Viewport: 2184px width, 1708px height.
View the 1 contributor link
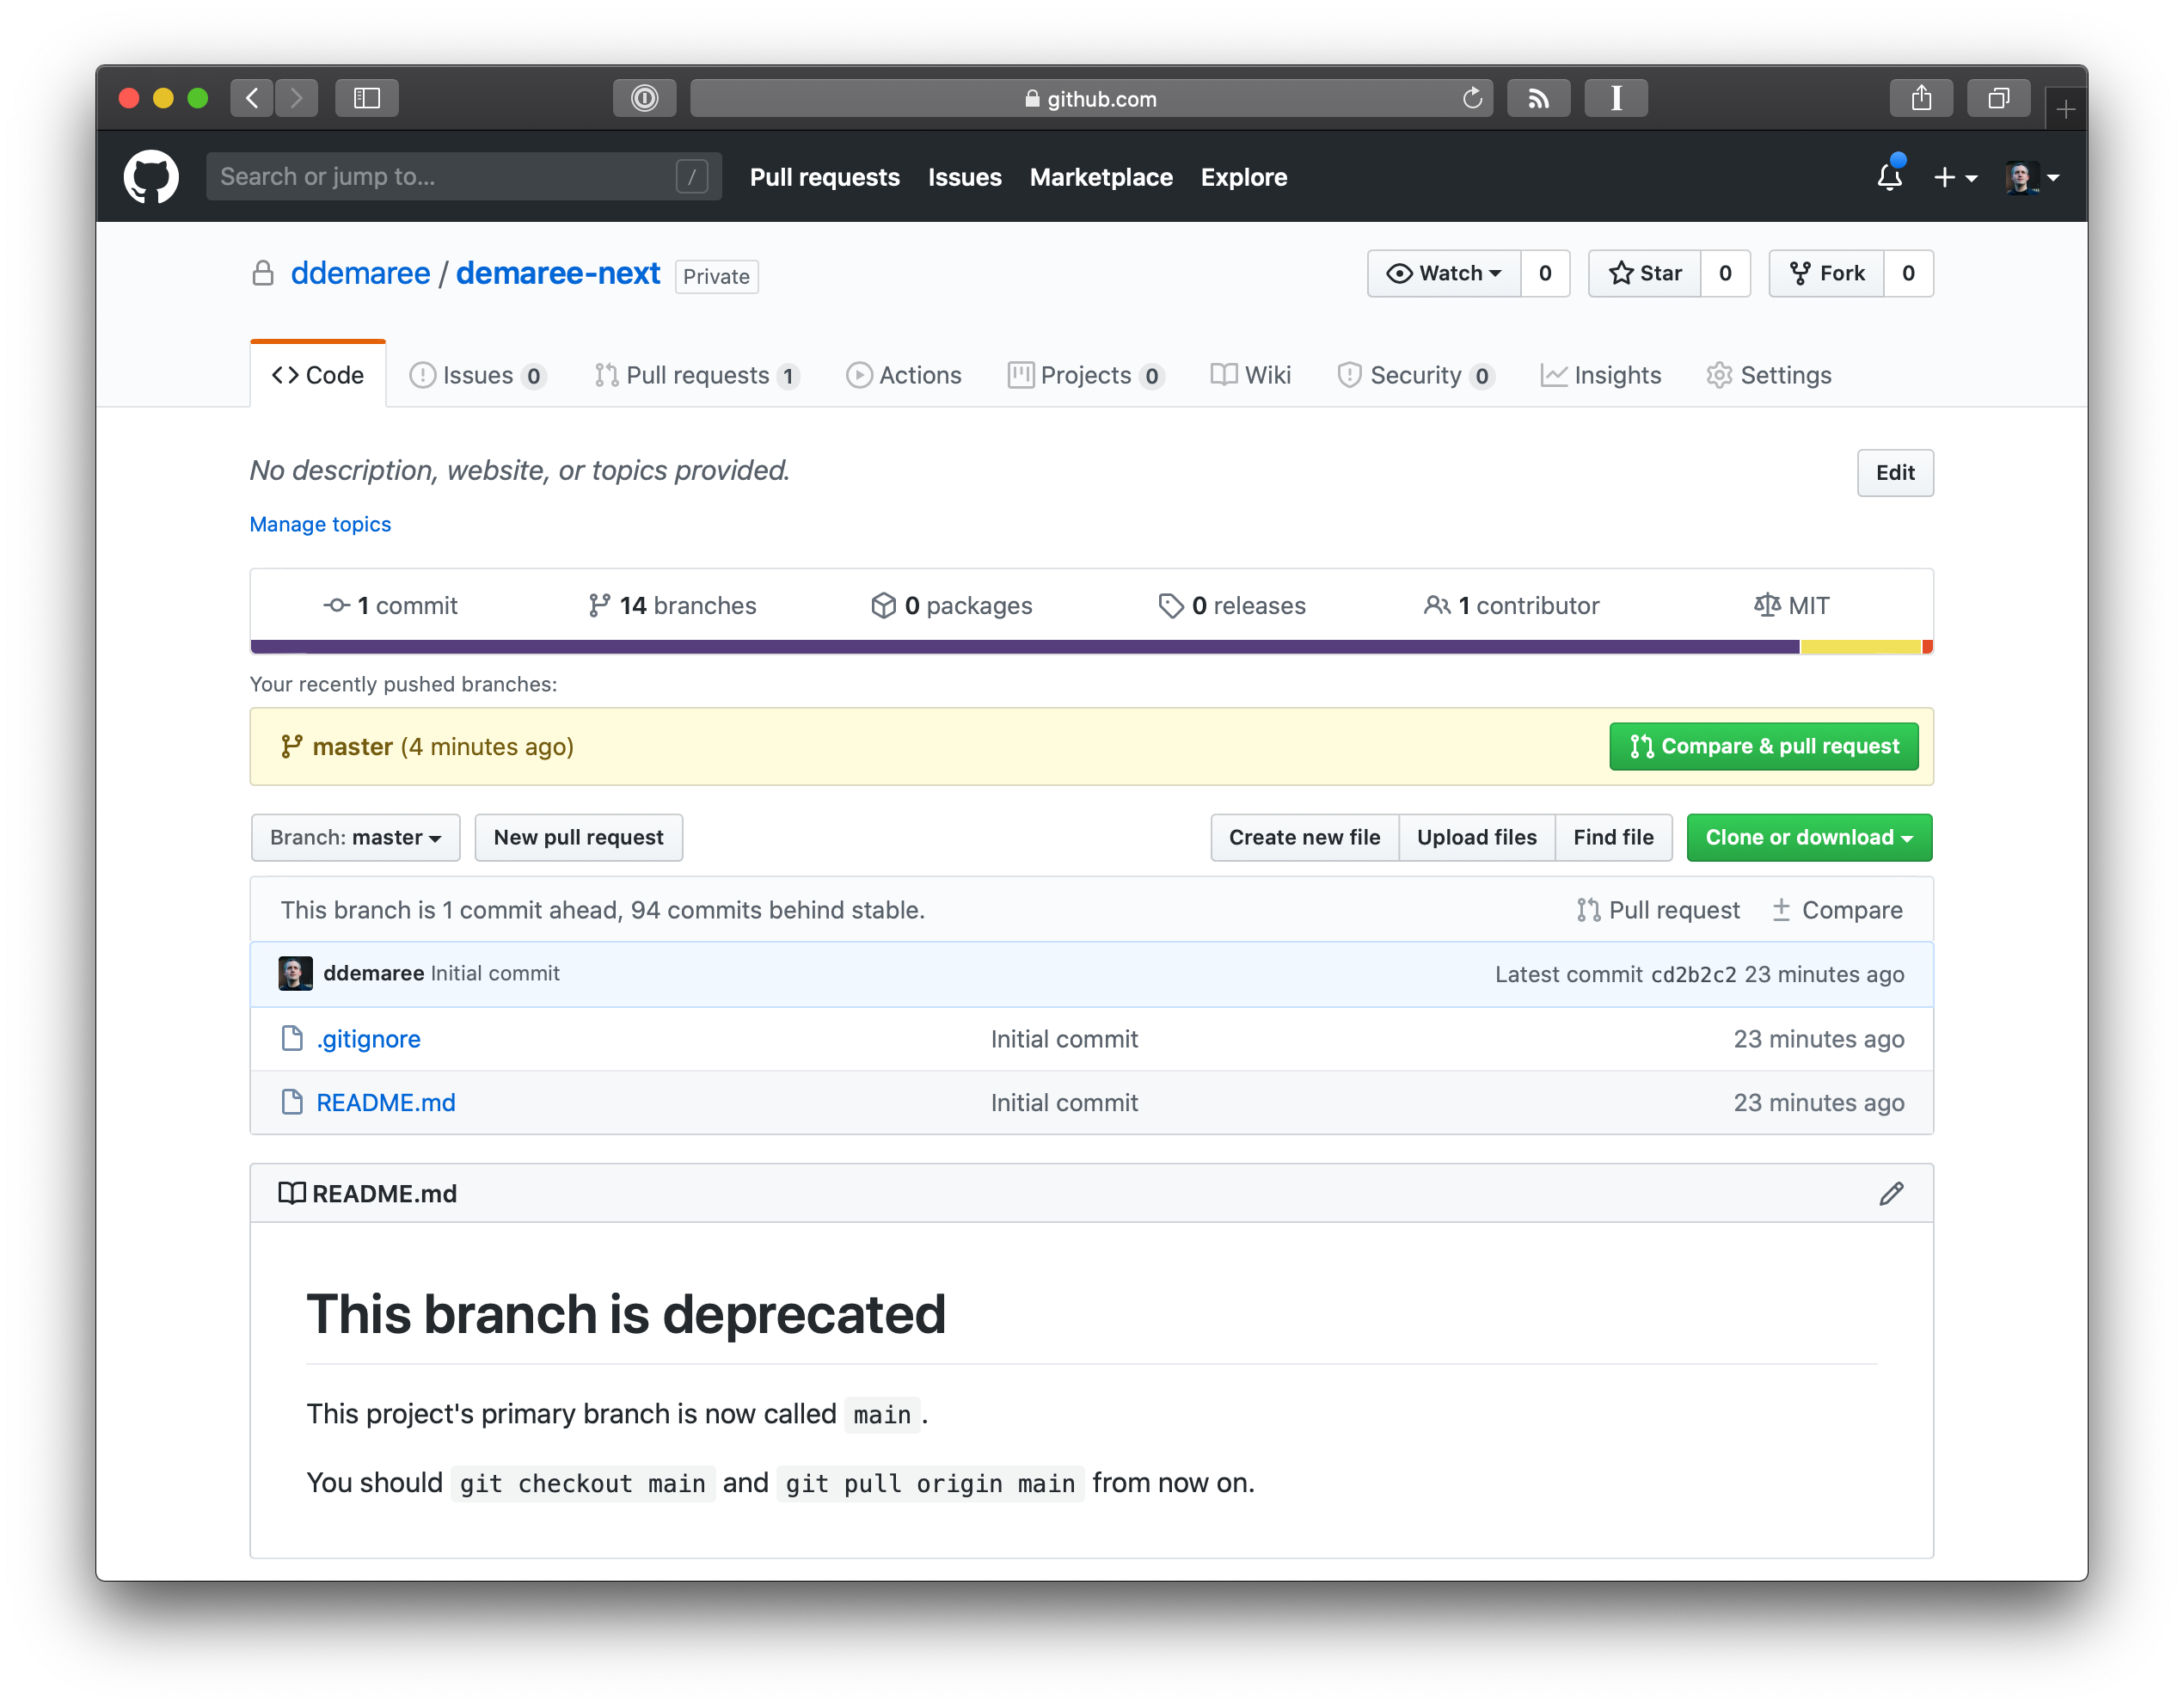coord(1512,605)
